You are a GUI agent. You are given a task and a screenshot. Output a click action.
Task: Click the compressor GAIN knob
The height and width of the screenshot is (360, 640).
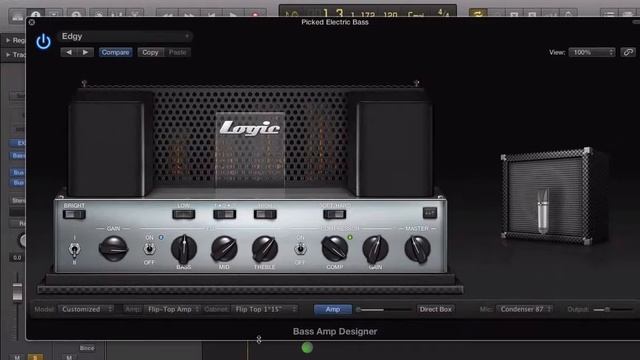pyautogui.click(x=376, y=249)
